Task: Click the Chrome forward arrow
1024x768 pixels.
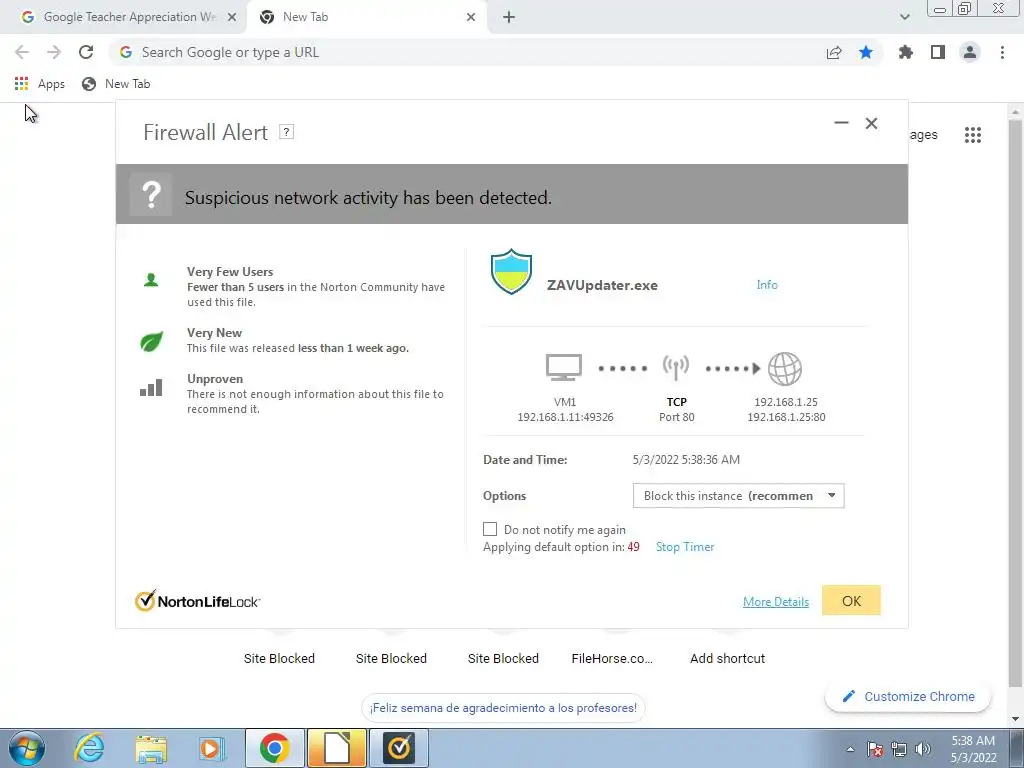Action: (x=54, y=52)
